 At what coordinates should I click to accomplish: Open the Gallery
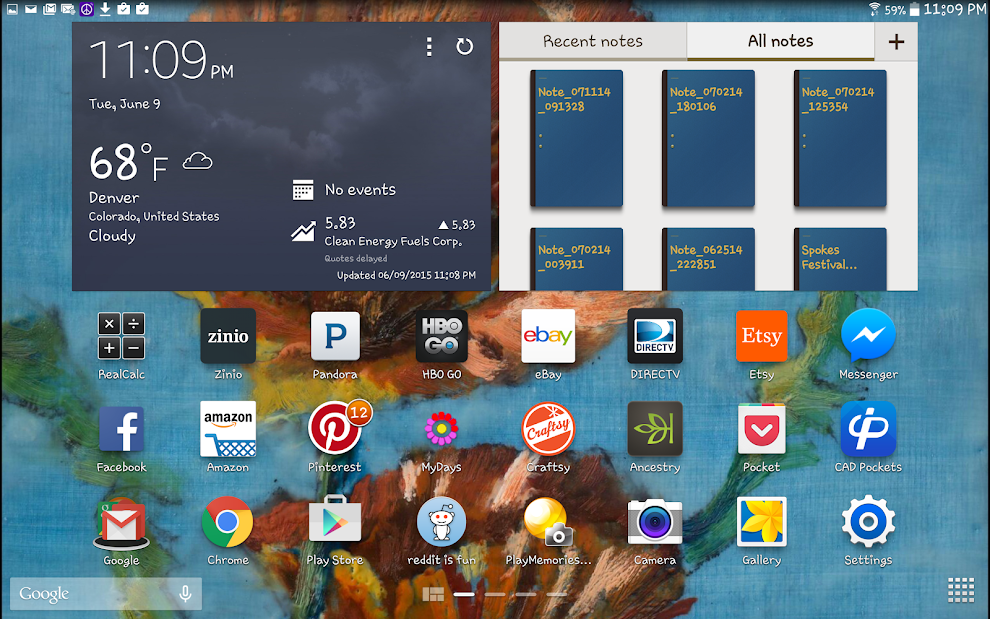[761, 522]
